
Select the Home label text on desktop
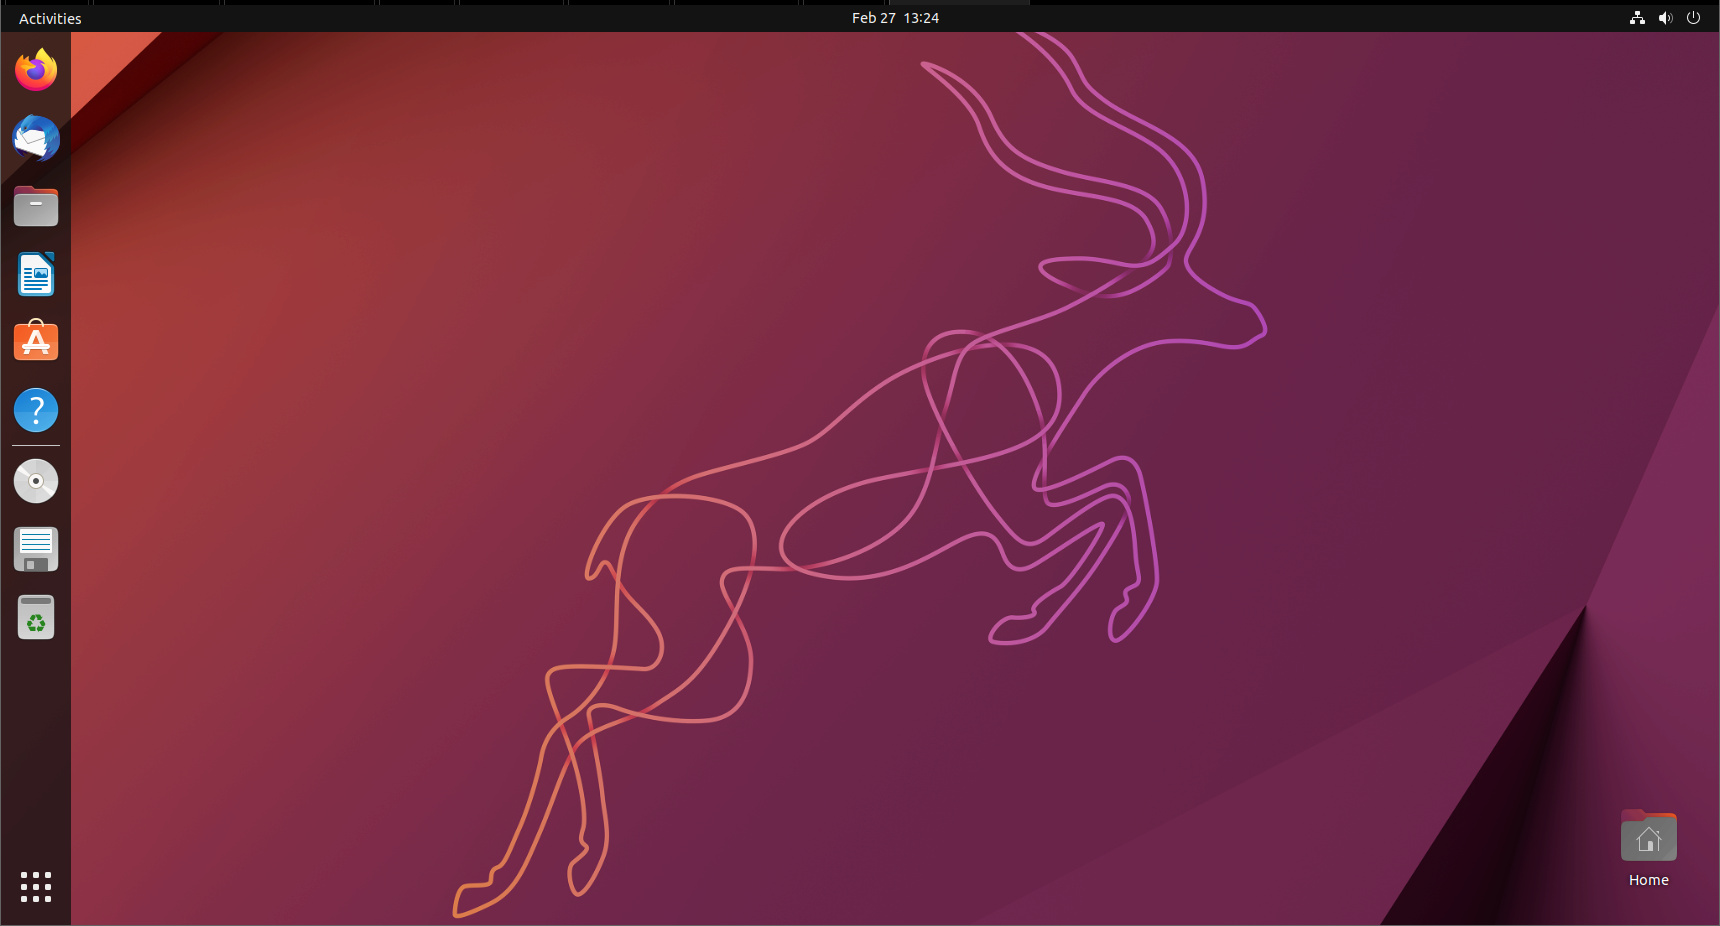click(x=1648, y=880)
